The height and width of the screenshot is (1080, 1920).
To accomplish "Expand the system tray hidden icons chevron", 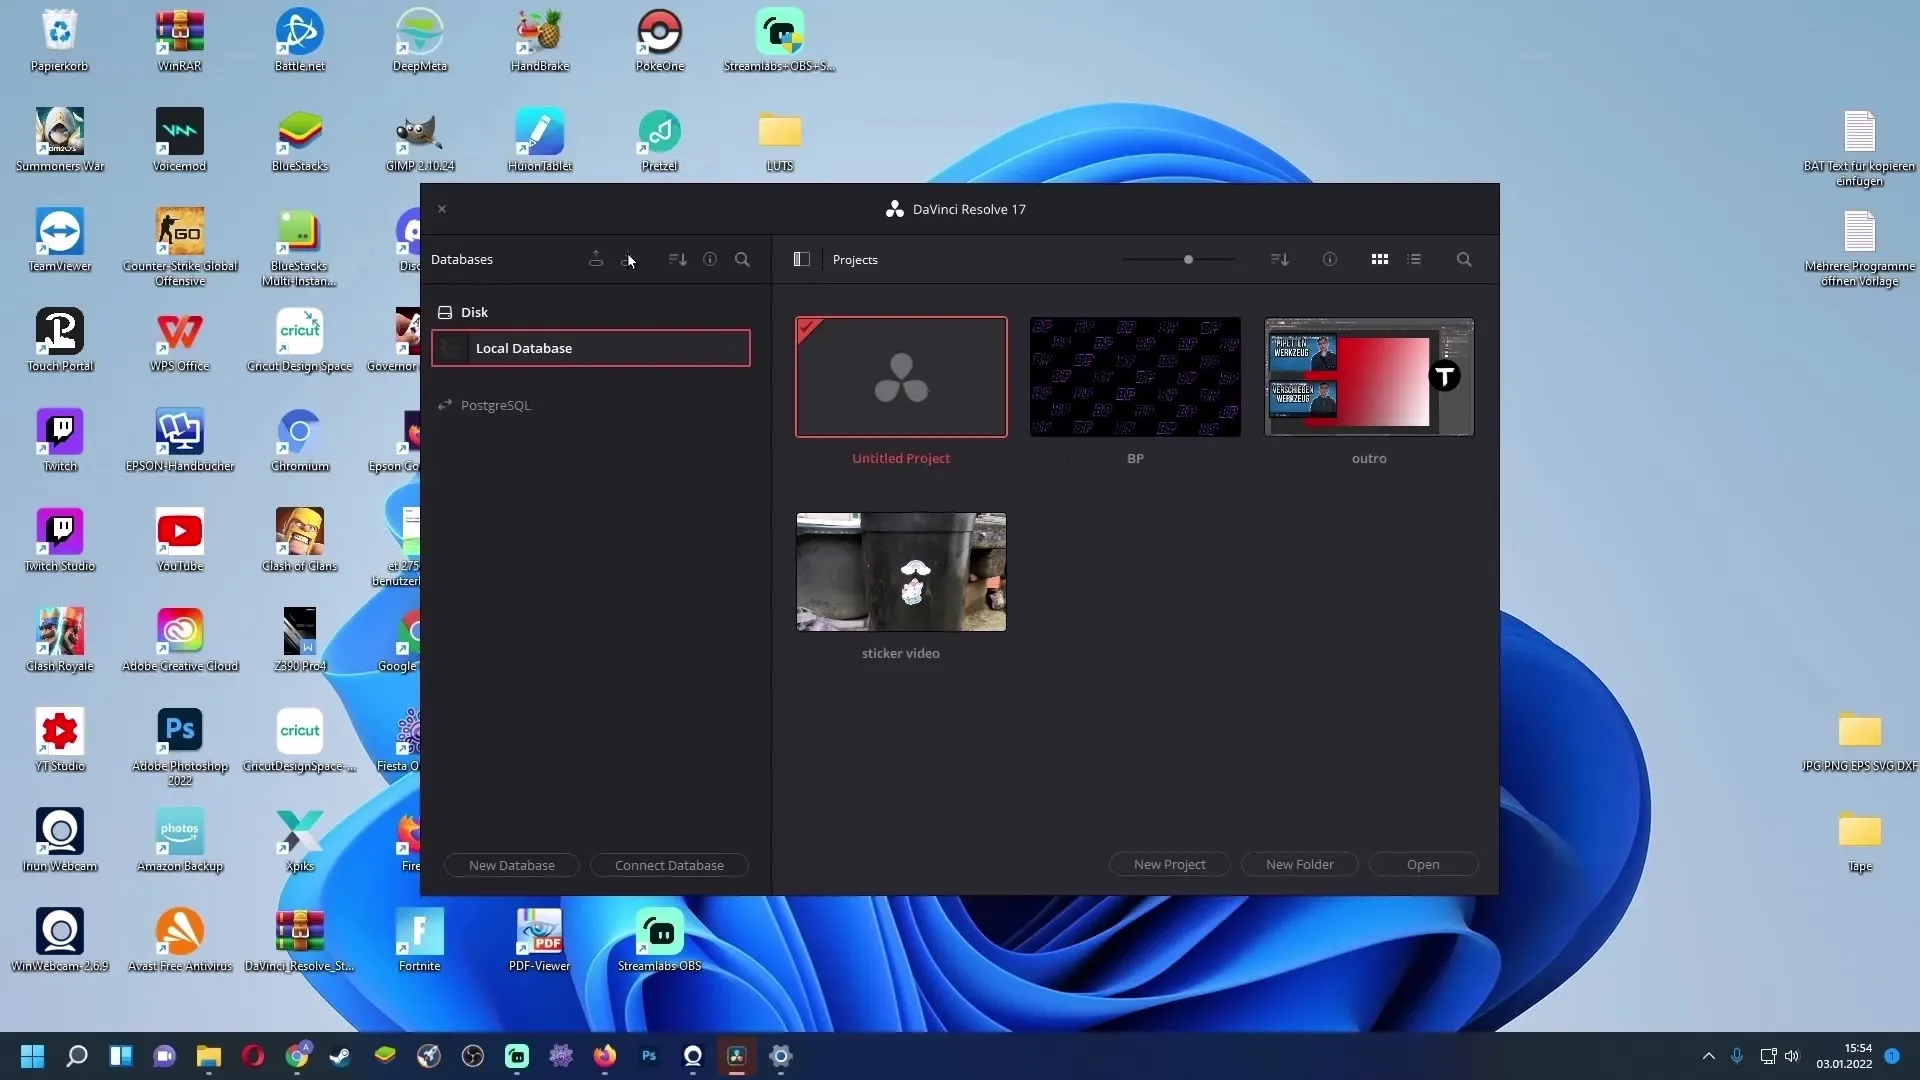I will (x=1709, y=1056).
